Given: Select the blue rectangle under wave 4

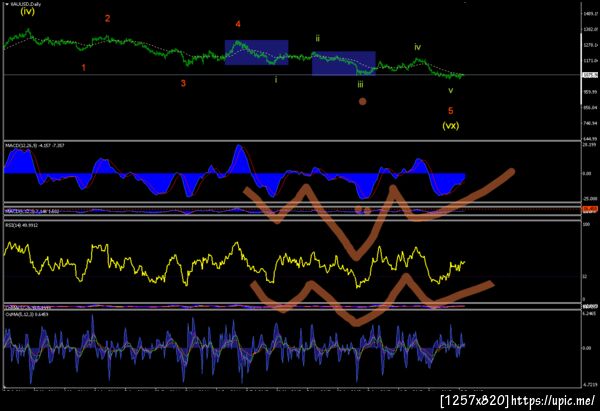Looking at the screenshot, I should click(256, 52).
